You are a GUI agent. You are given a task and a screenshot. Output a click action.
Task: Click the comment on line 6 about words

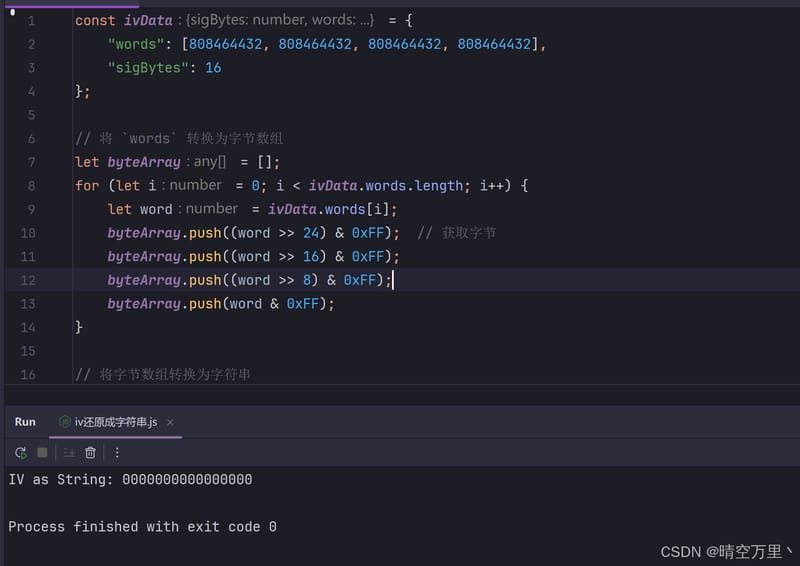point(179,139)
